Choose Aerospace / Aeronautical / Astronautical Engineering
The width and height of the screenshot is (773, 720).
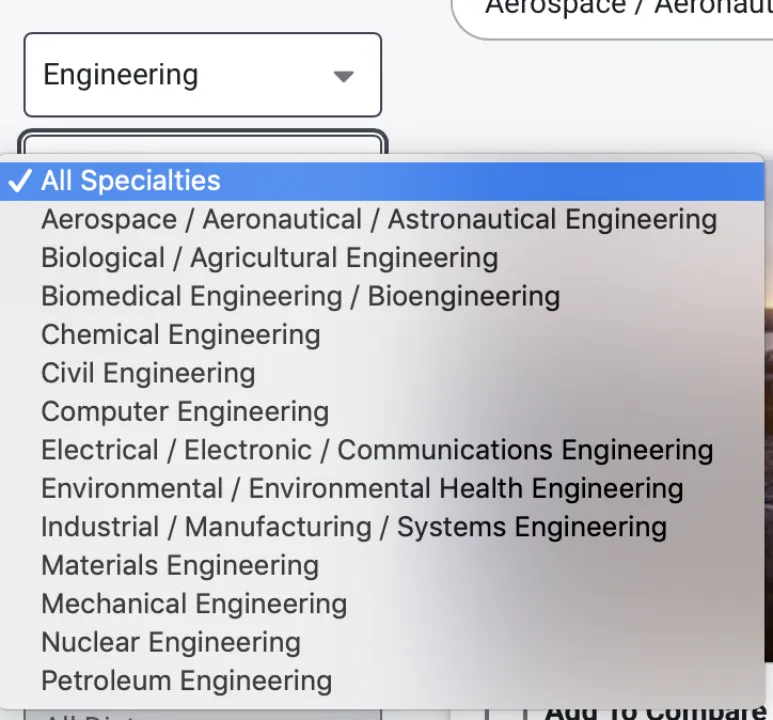click(382, 219)
